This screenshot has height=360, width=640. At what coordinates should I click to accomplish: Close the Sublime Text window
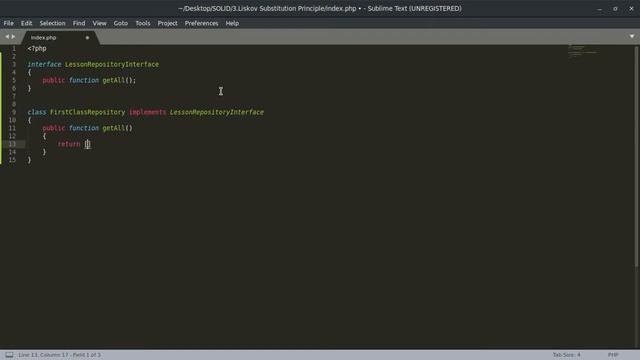(x=631, y=9)
